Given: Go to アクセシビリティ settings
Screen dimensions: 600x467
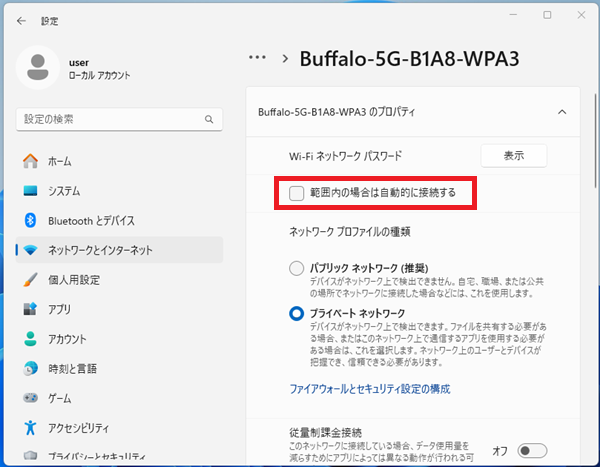Looking at the screenshot, I should click(x=119, y=428).
